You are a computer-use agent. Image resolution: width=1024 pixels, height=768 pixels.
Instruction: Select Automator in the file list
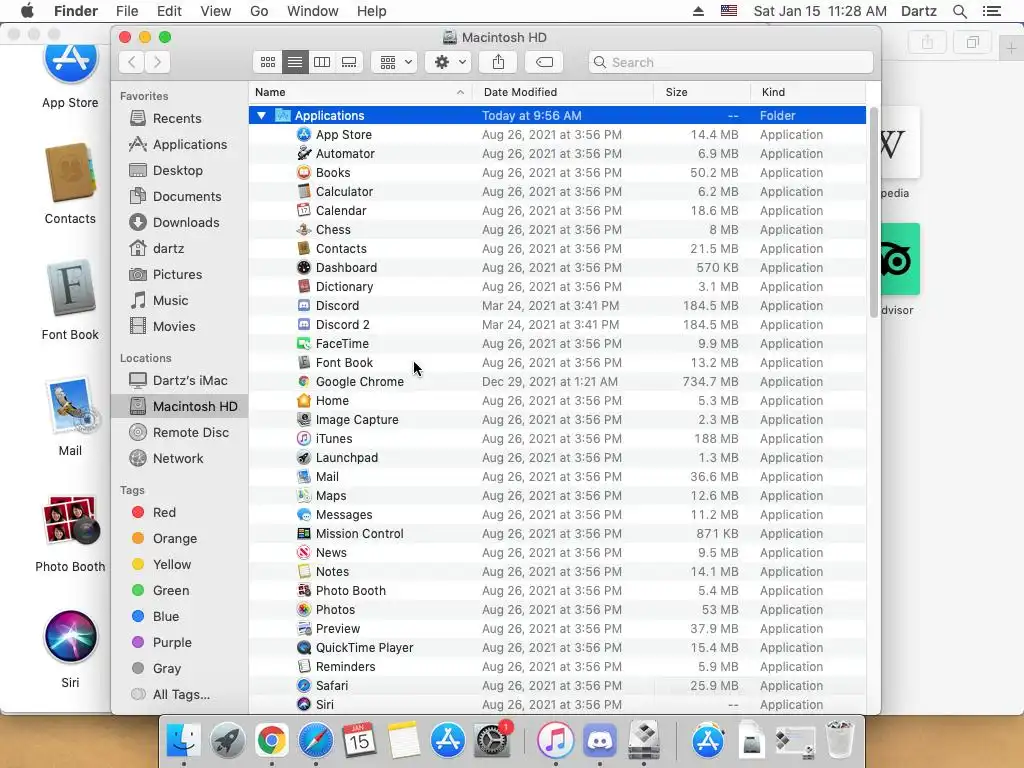(x=558, y=153)
